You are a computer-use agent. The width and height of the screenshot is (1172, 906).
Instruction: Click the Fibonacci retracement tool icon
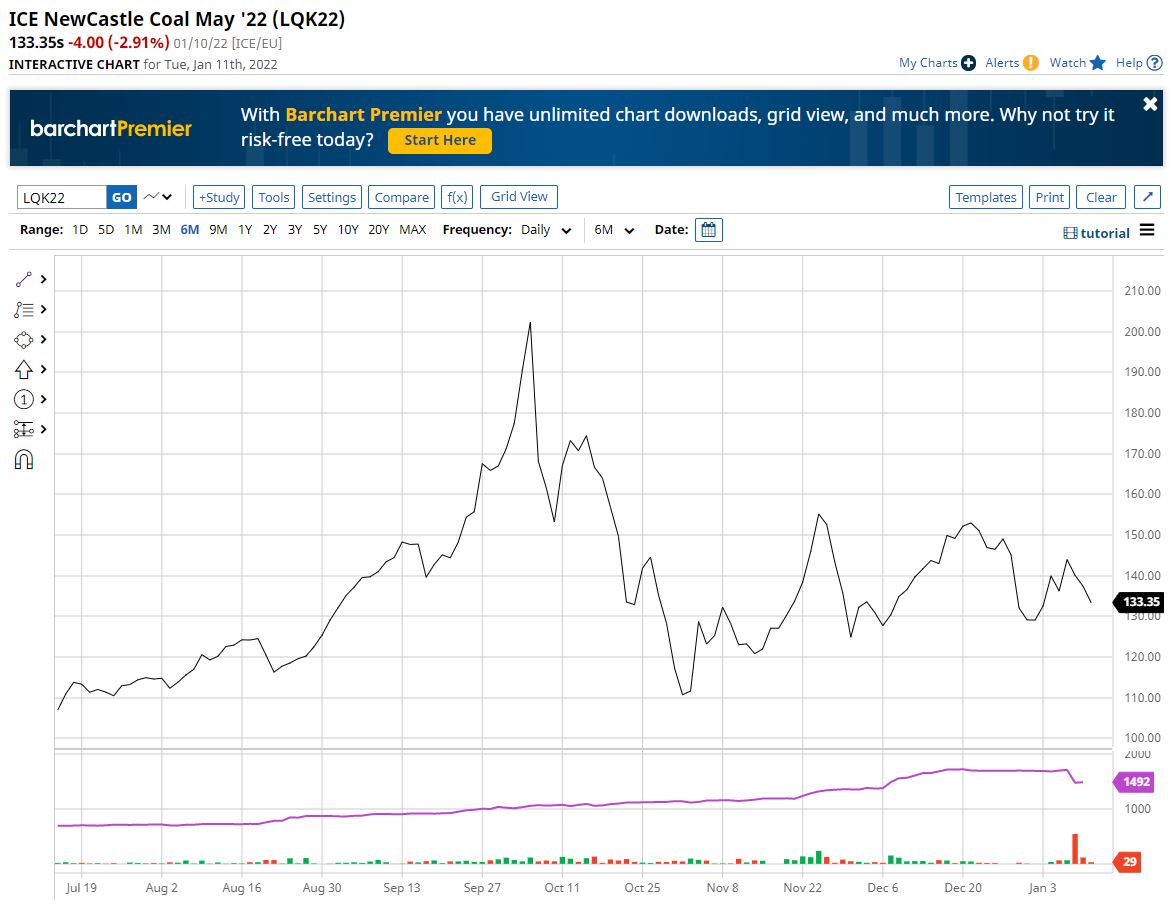[24, 310]
